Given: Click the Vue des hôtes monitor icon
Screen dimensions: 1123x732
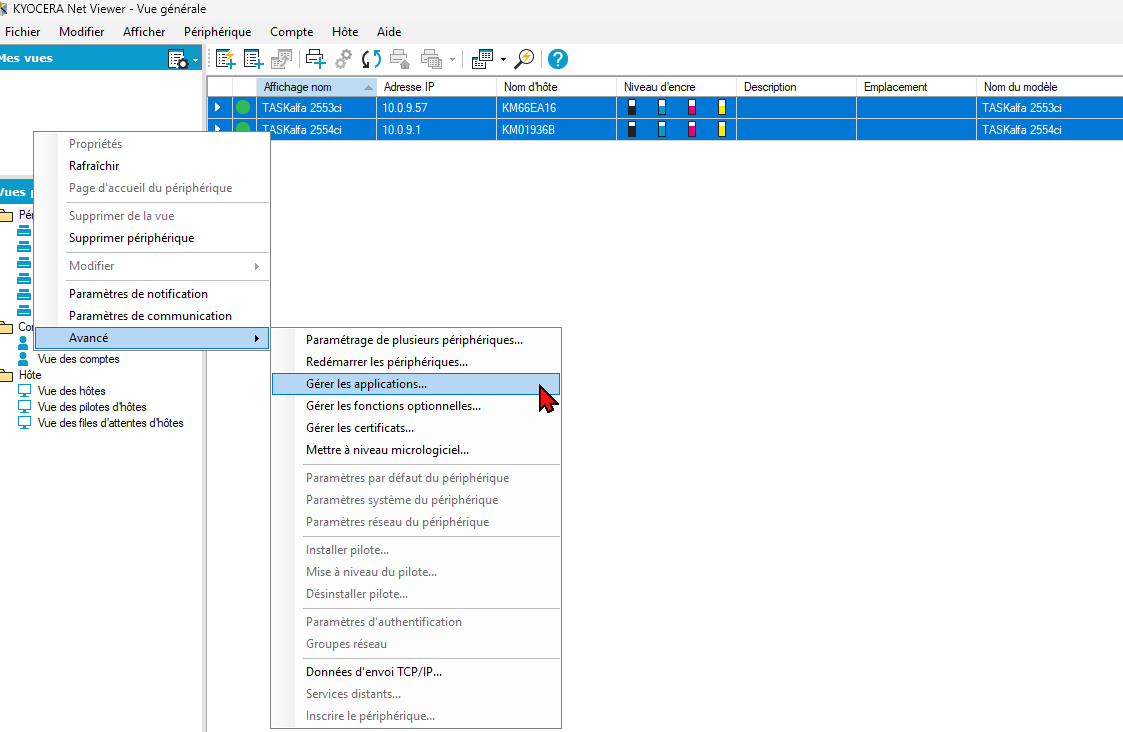Looking at the screenshot, I should click(x=24, y=390).
